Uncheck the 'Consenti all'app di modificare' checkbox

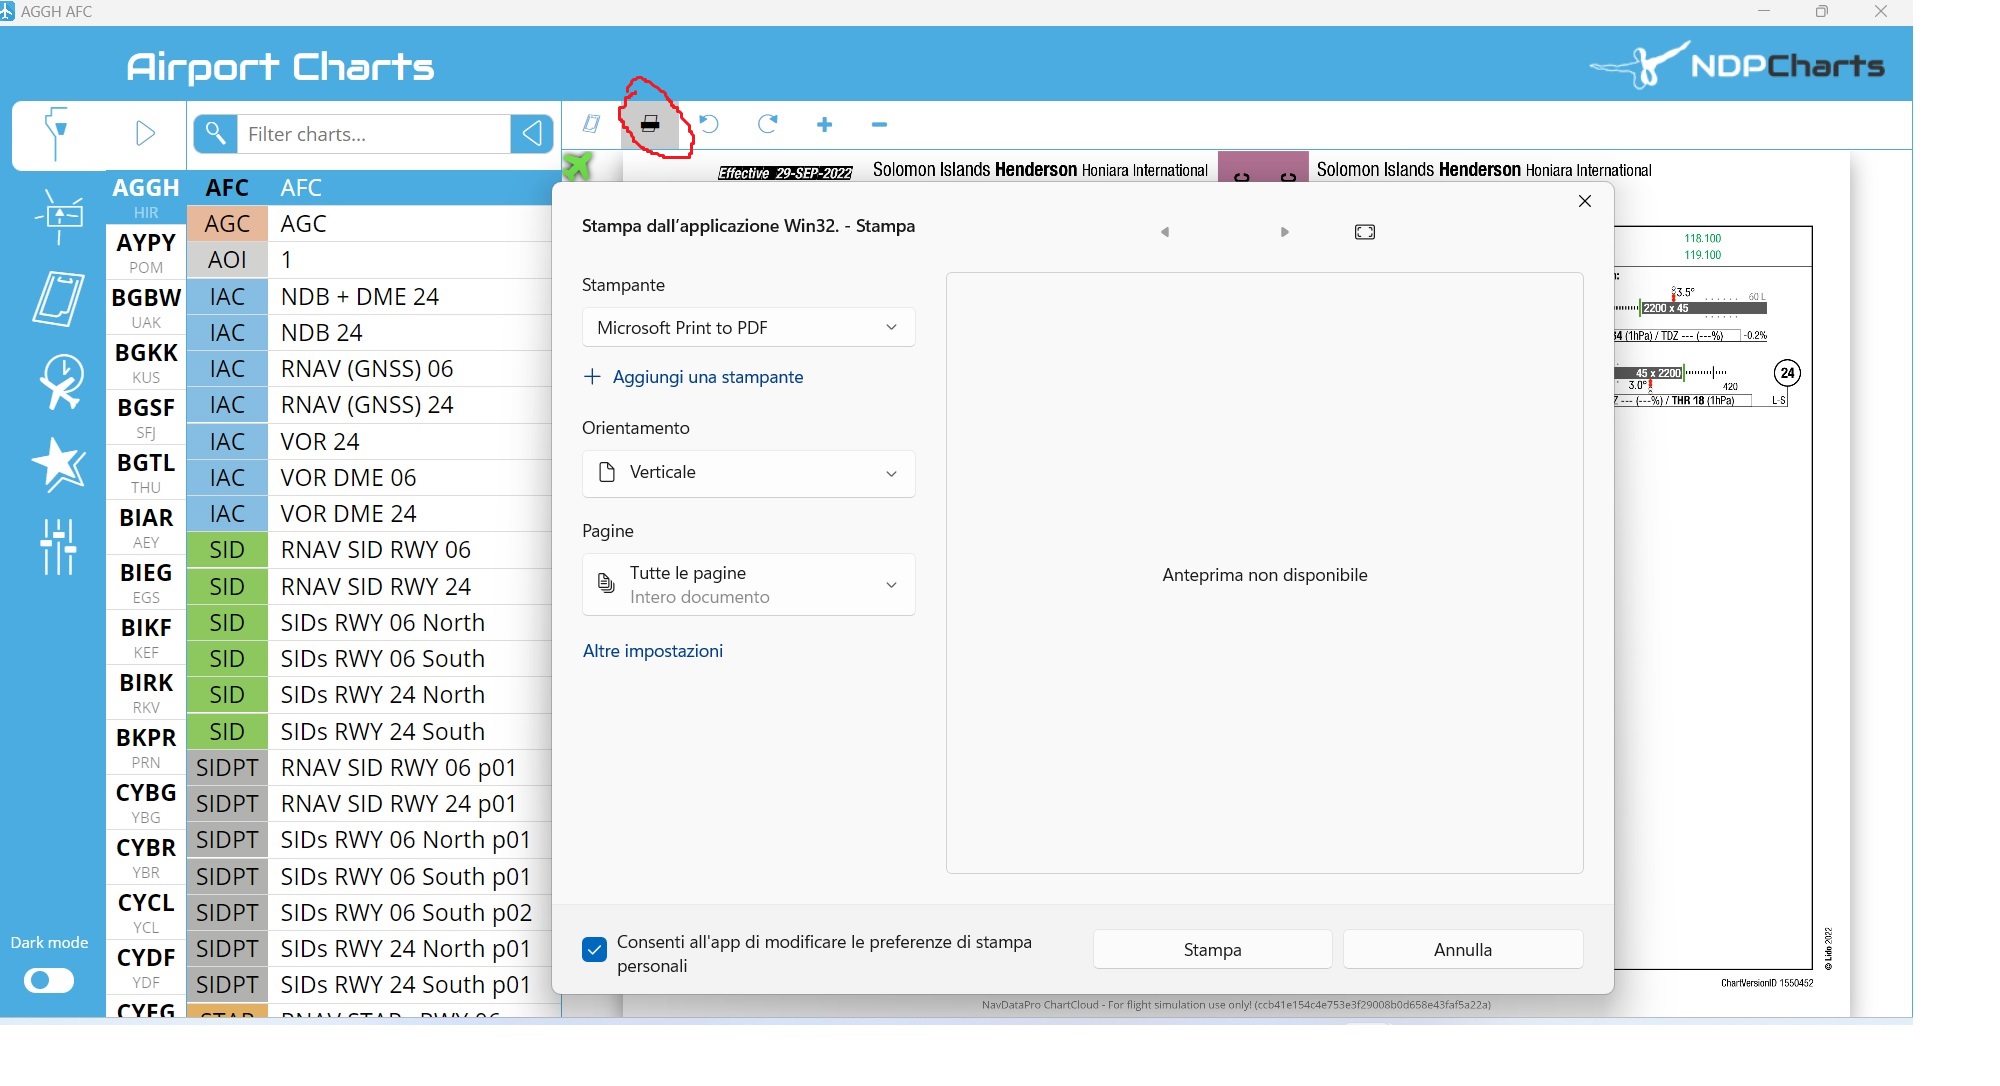tap(594, 949)
